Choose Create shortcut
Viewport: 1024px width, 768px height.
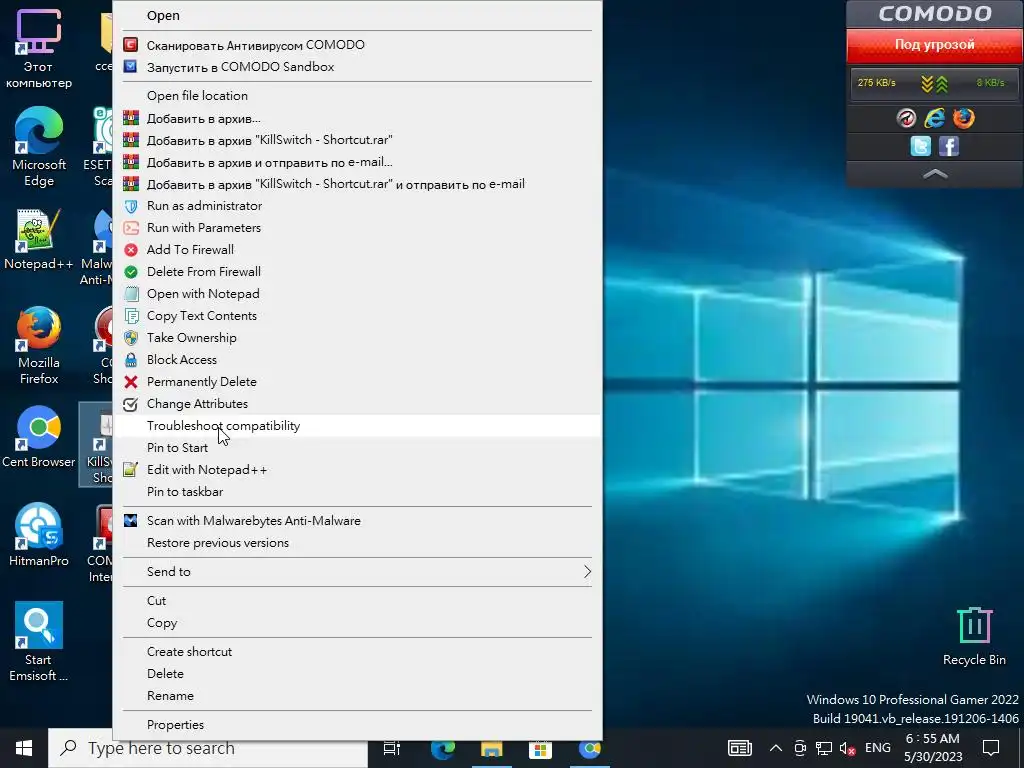pos(357,652)
